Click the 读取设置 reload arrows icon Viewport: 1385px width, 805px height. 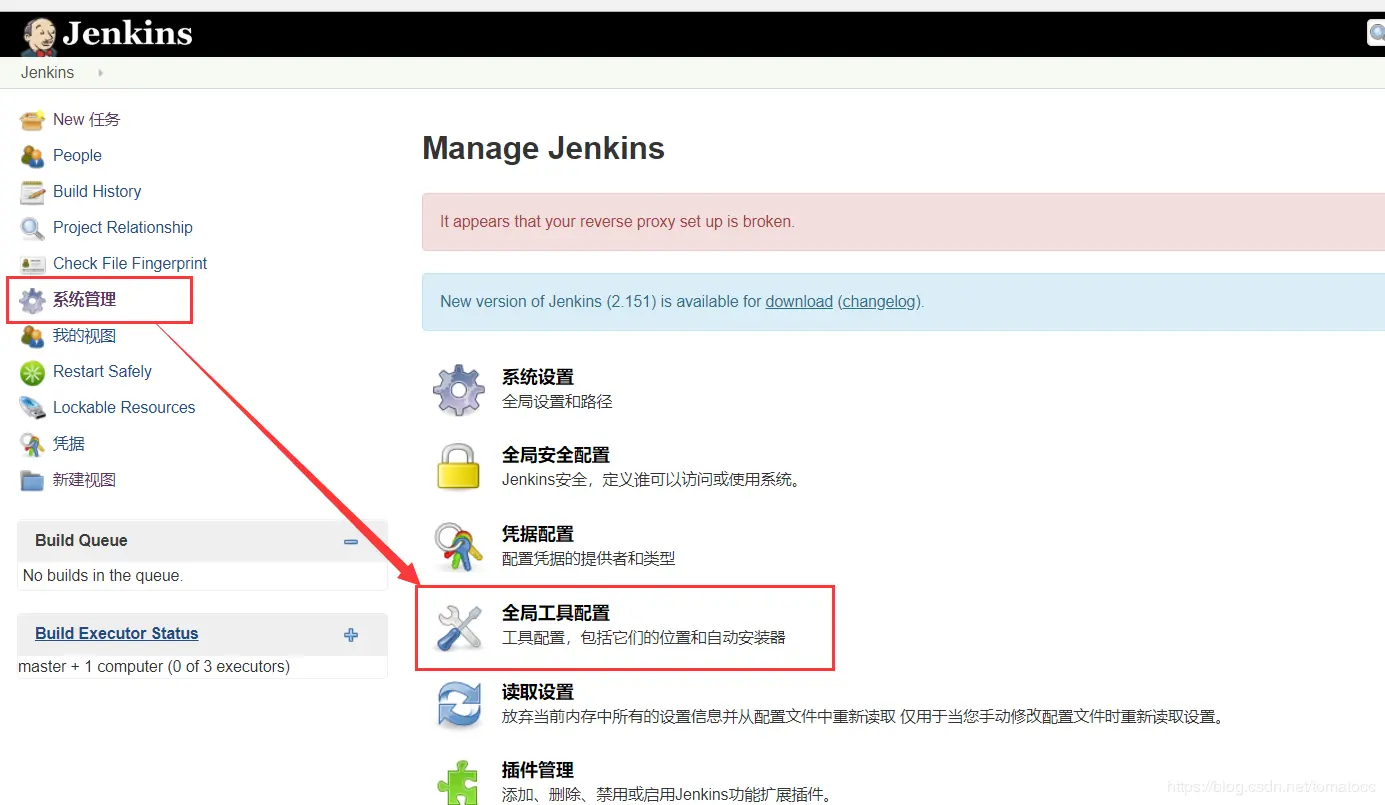click(x=459, y=704)
